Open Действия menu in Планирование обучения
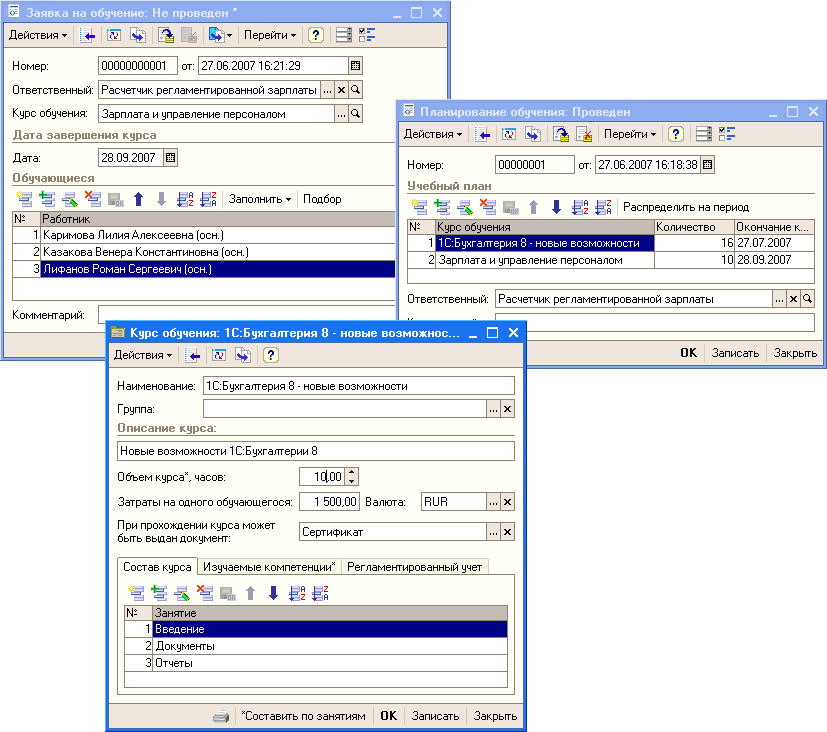 (432, 134)
